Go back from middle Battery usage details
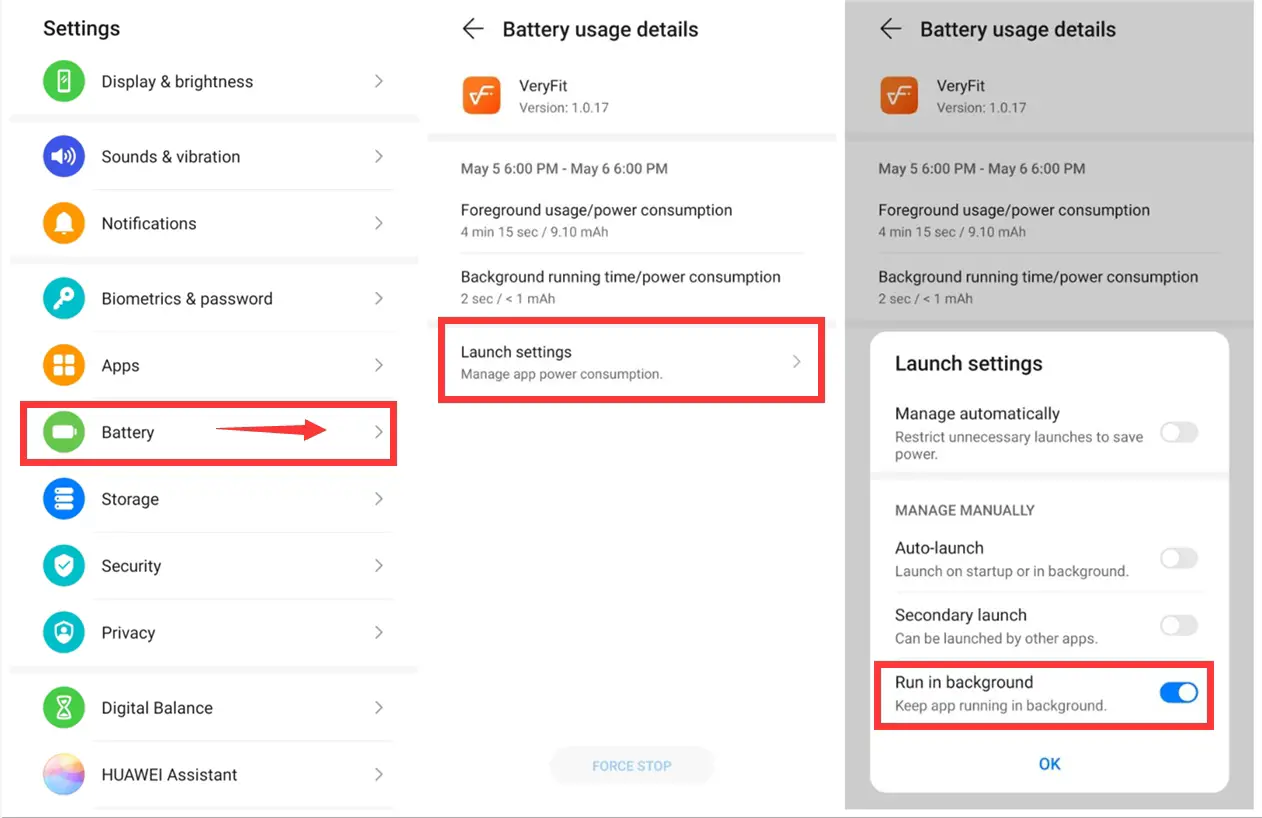The height and width of the screenshot is (818, 1262). pyautogui.click(x=473, y=29)
